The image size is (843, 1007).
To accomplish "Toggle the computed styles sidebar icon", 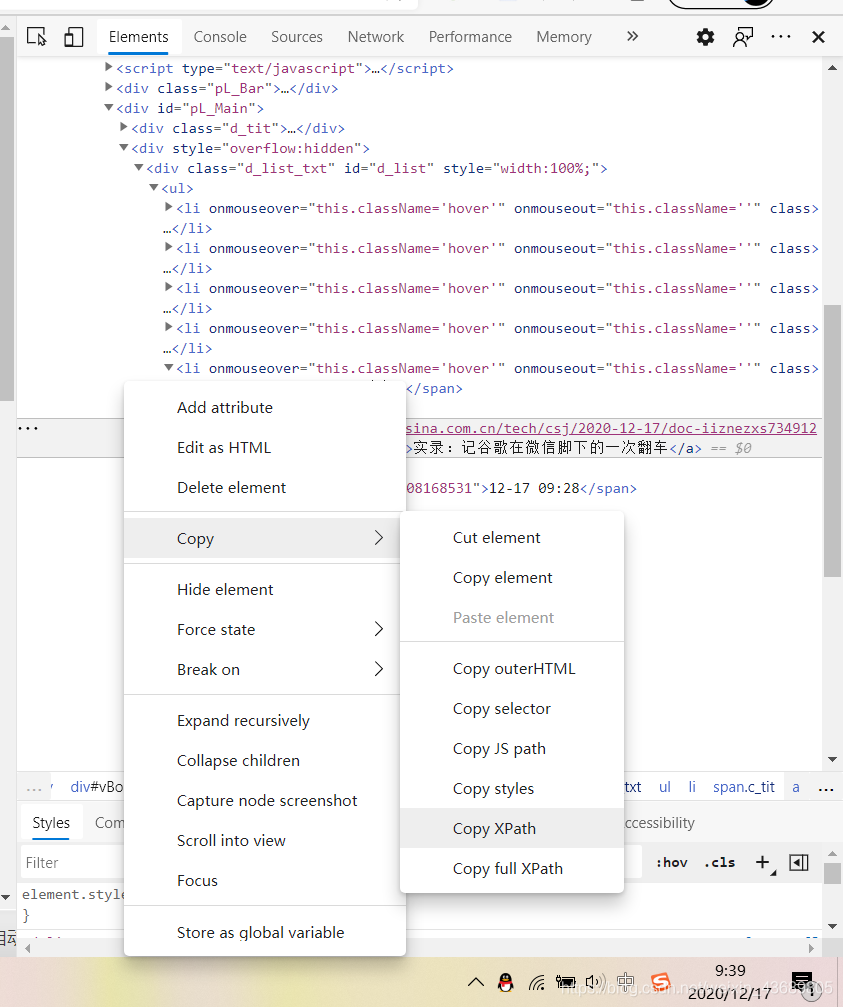I will point(799,863).
